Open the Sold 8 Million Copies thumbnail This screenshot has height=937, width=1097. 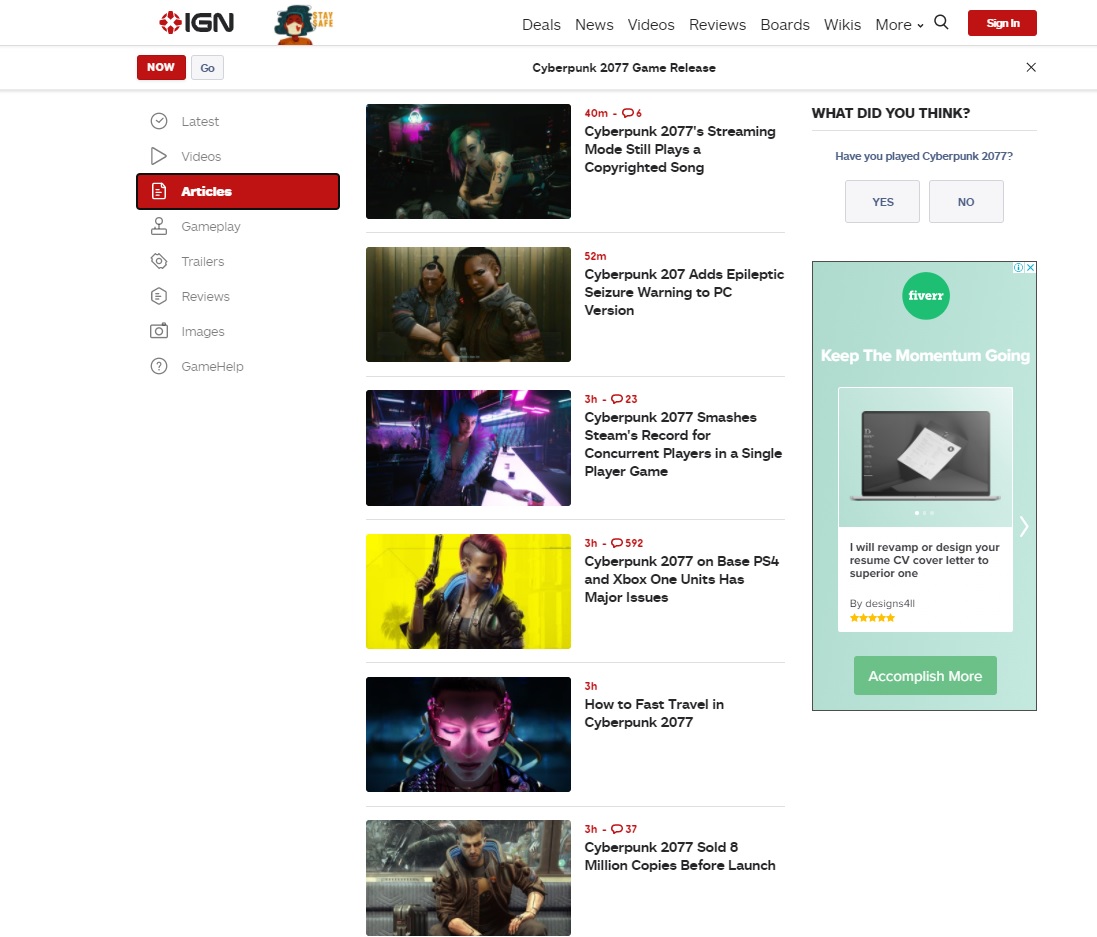[468, 878]
